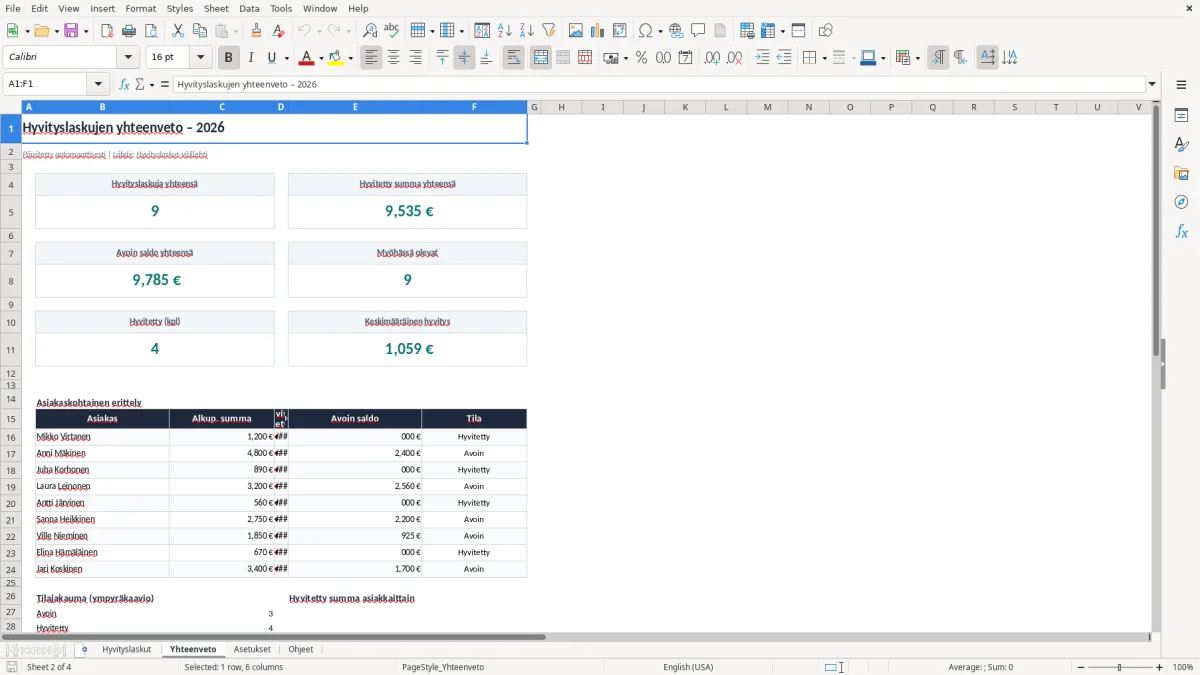This screenshot has height=675, width=1200.
Task: Toggle Bold formatting
Action: [x=229, y=58]
